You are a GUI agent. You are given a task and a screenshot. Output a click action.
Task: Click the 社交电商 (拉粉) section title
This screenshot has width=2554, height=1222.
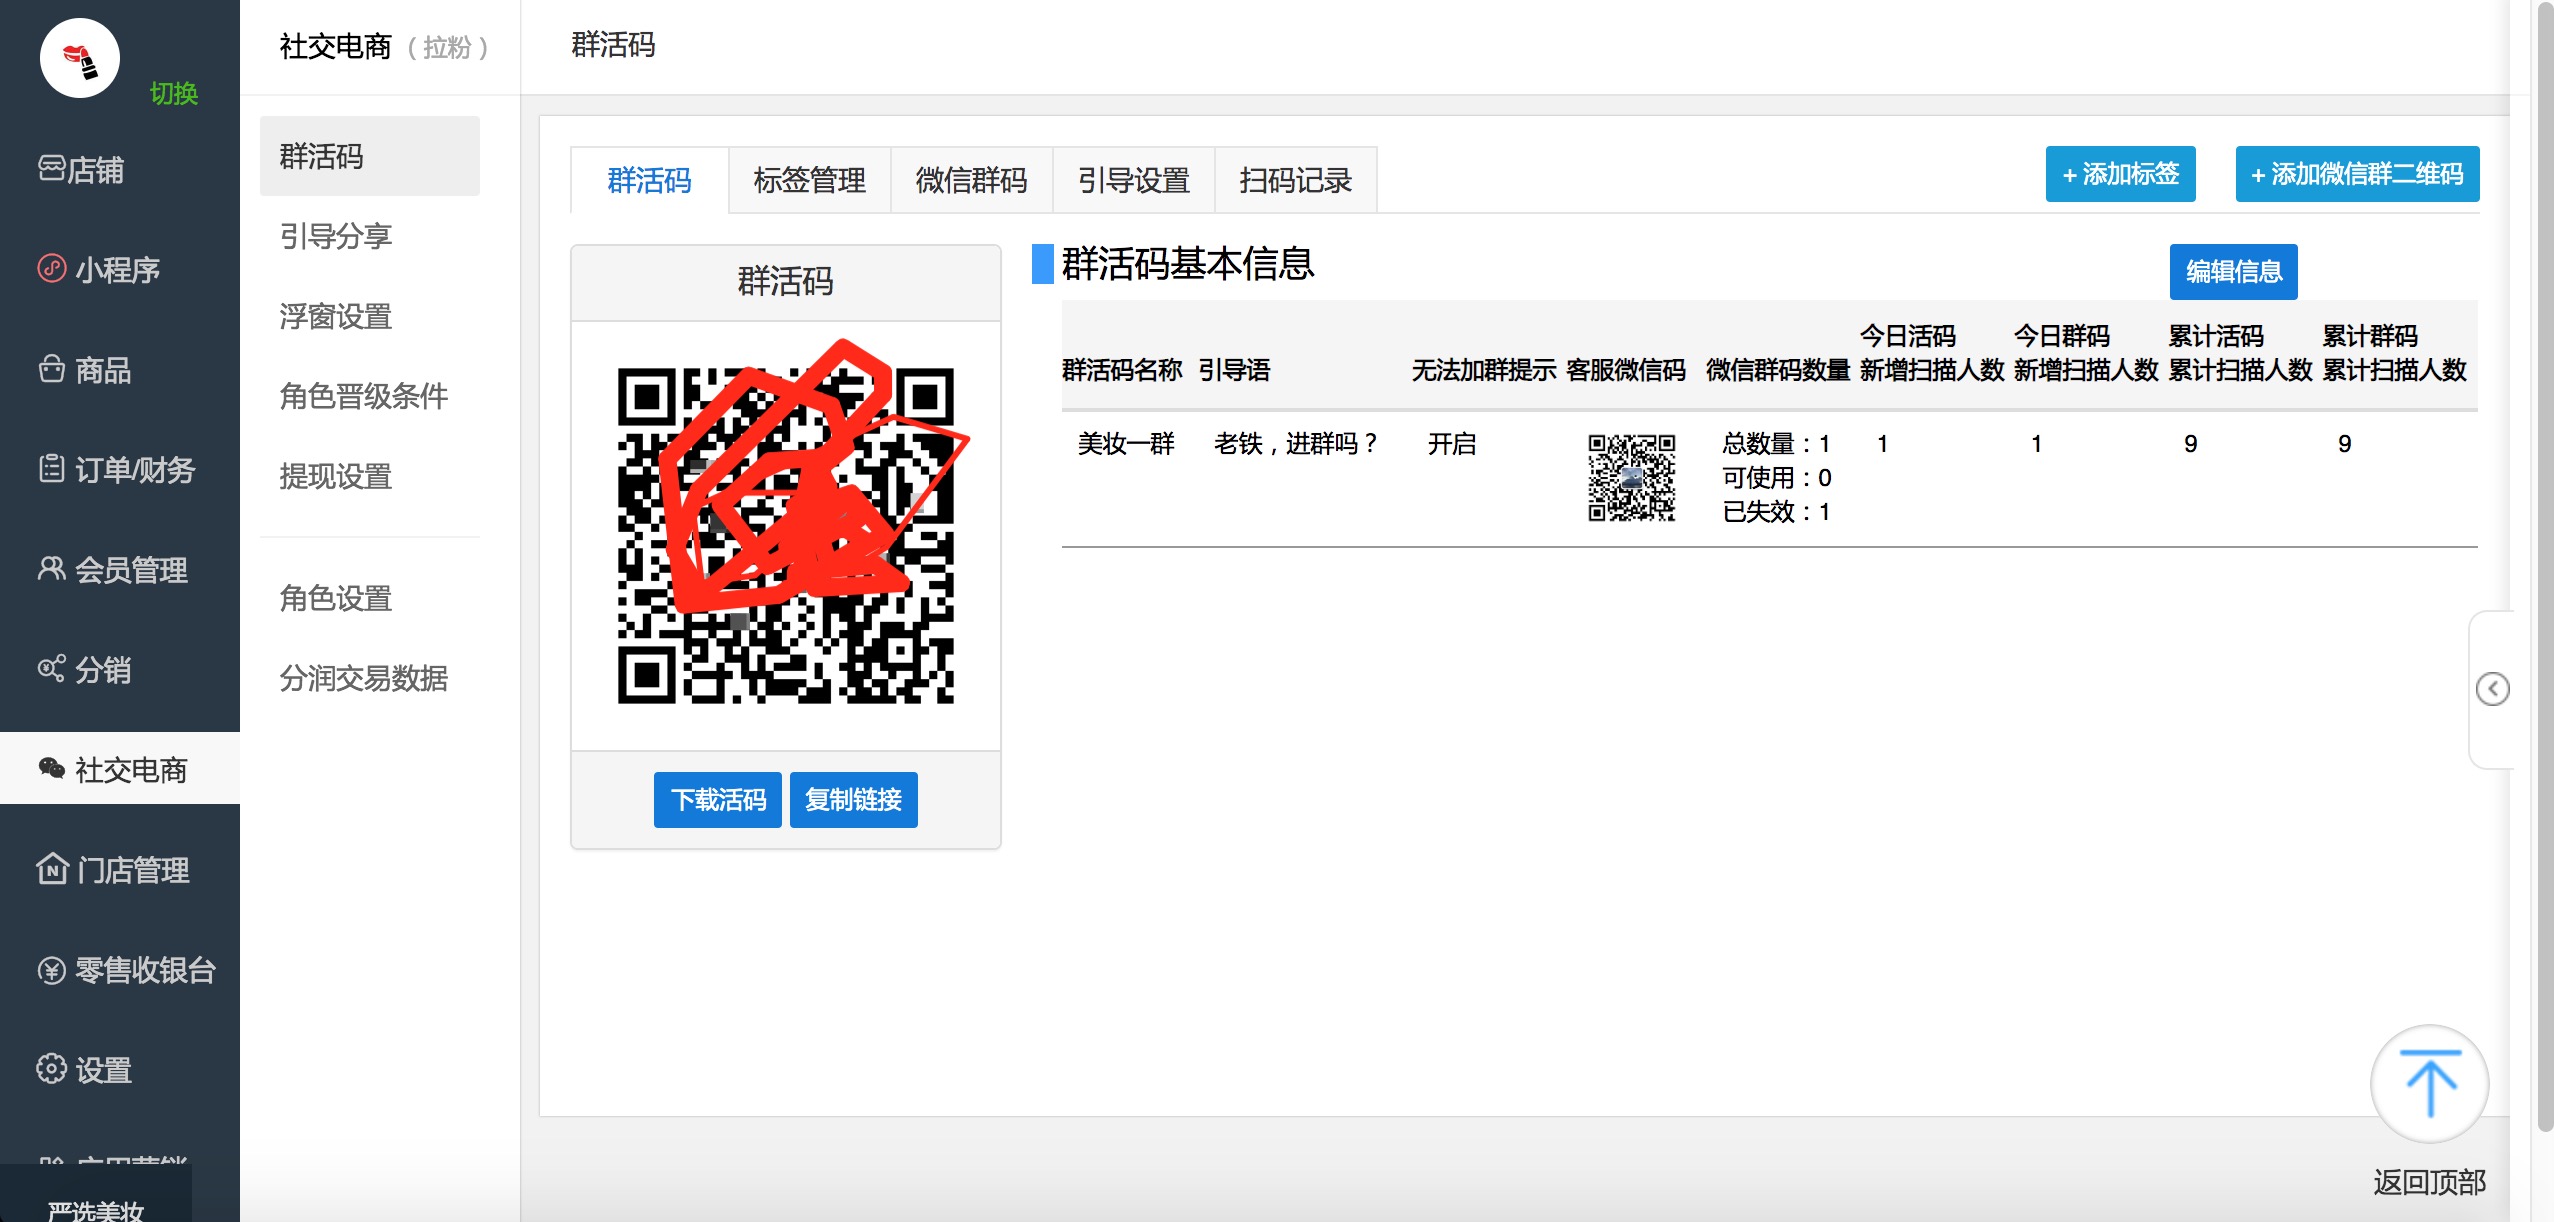coord(384,46)
